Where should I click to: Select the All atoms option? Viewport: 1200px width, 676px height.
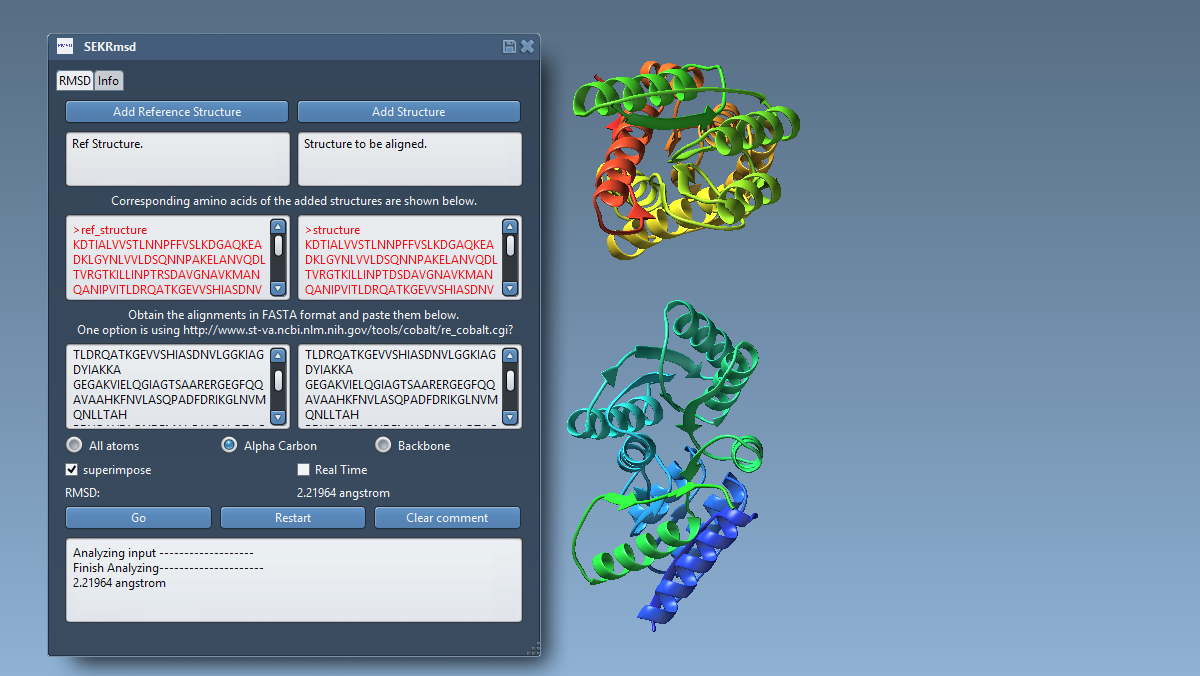coord(74,445)
